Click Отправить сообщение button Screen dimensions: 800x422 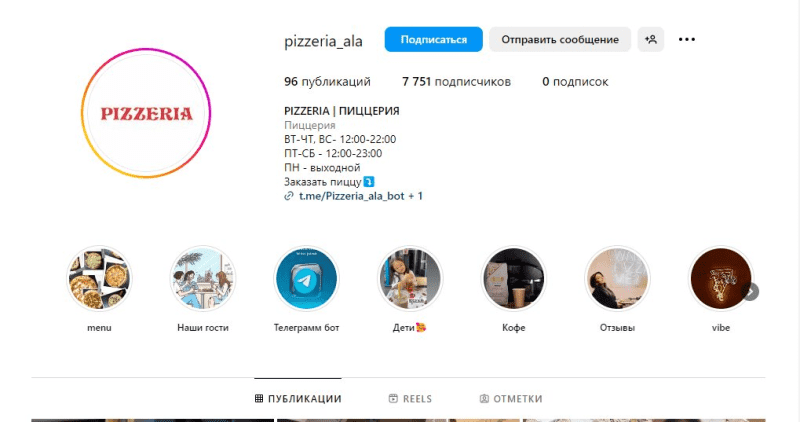pyautogui.click(x=560, y=39)
